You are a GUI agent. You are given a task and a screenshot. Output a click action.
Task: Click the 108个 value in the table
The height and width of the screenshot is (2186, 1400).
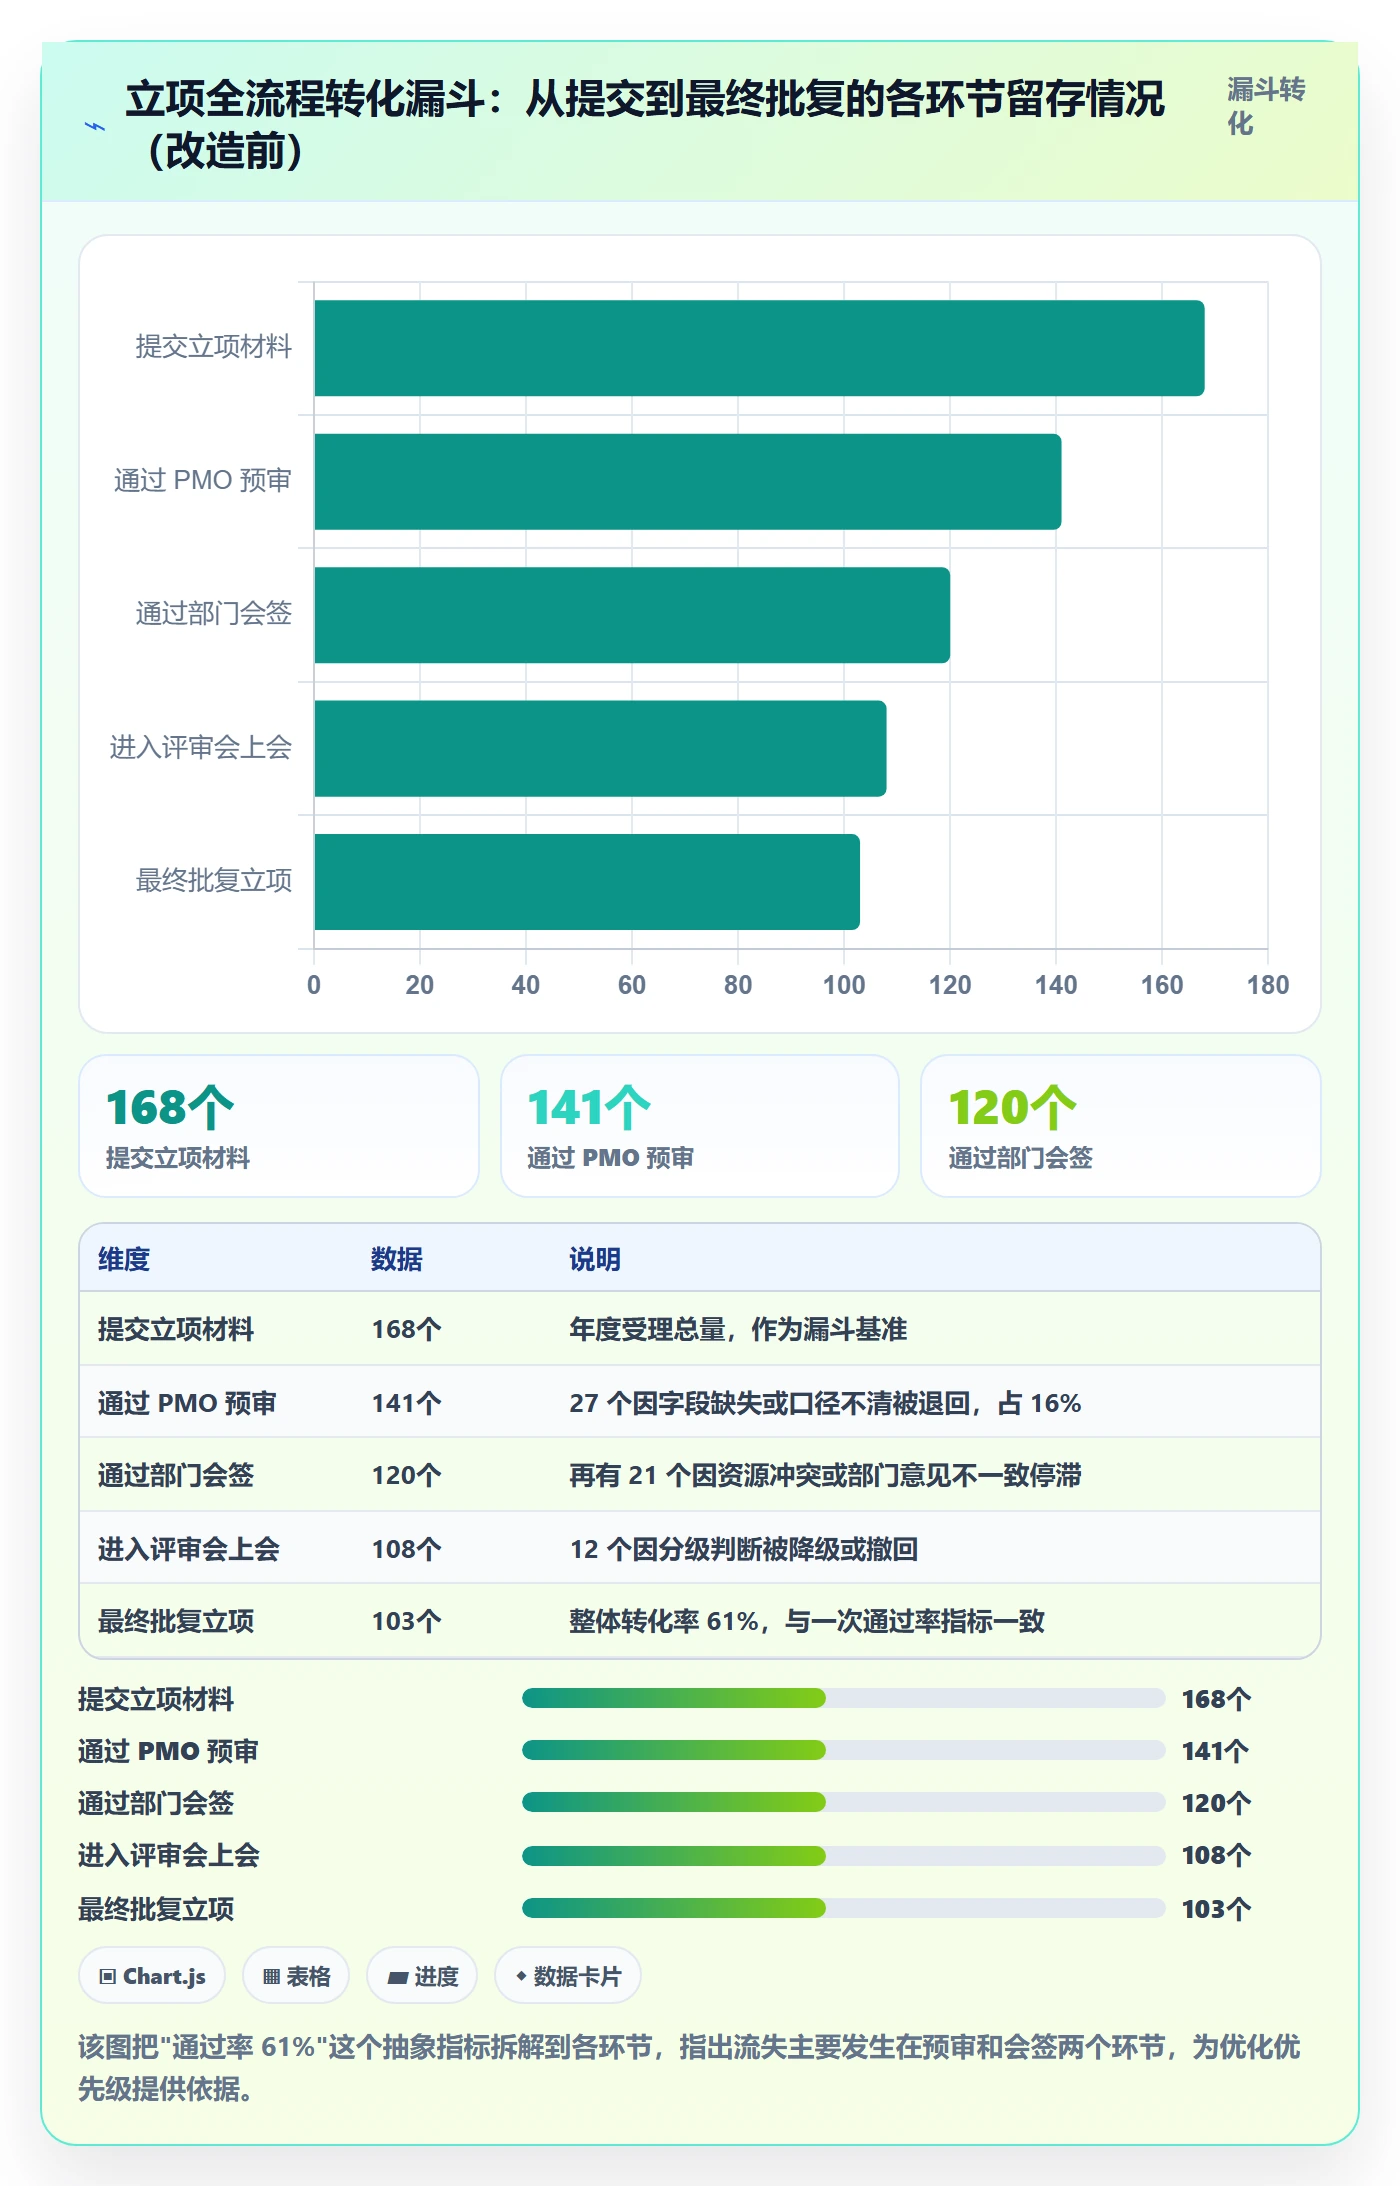coord(406,1549)
